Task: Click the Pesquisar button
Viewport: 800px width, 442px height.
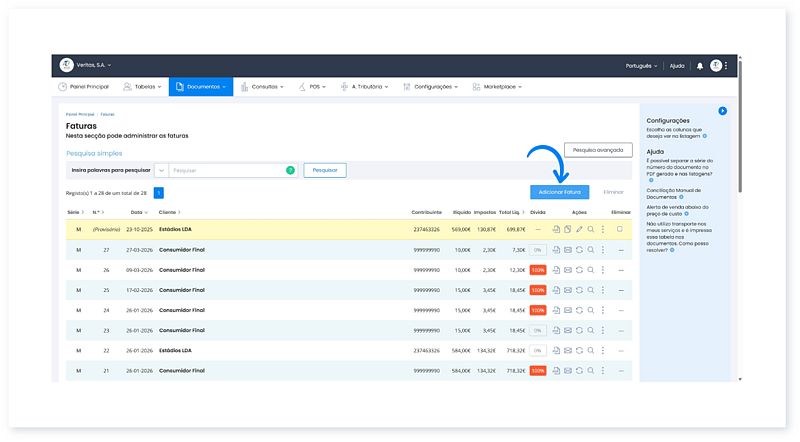Action: (x=325, y=170)
